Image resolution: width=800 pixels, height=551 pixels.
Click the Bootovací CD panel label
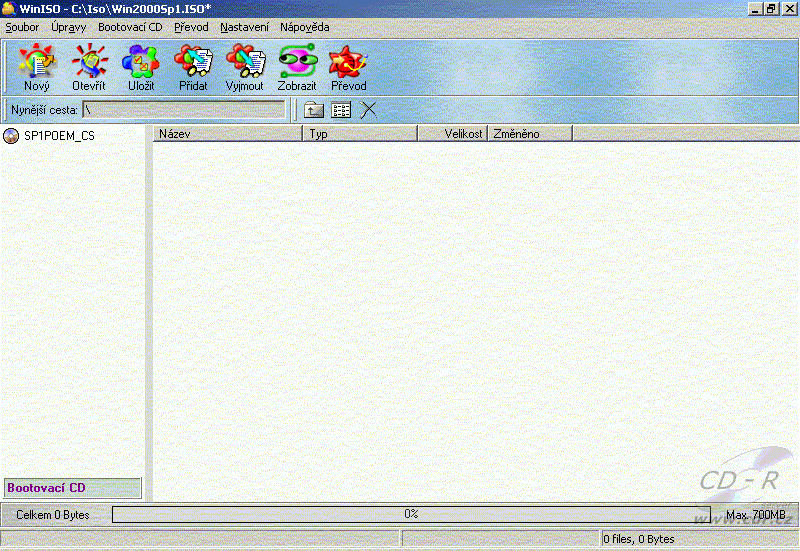pyautogui.click(x=72, y=488)
